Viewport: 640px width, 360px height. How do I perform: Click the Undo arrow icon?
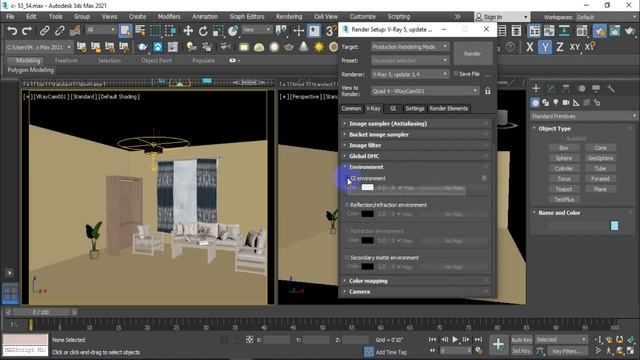coord(12,31)
